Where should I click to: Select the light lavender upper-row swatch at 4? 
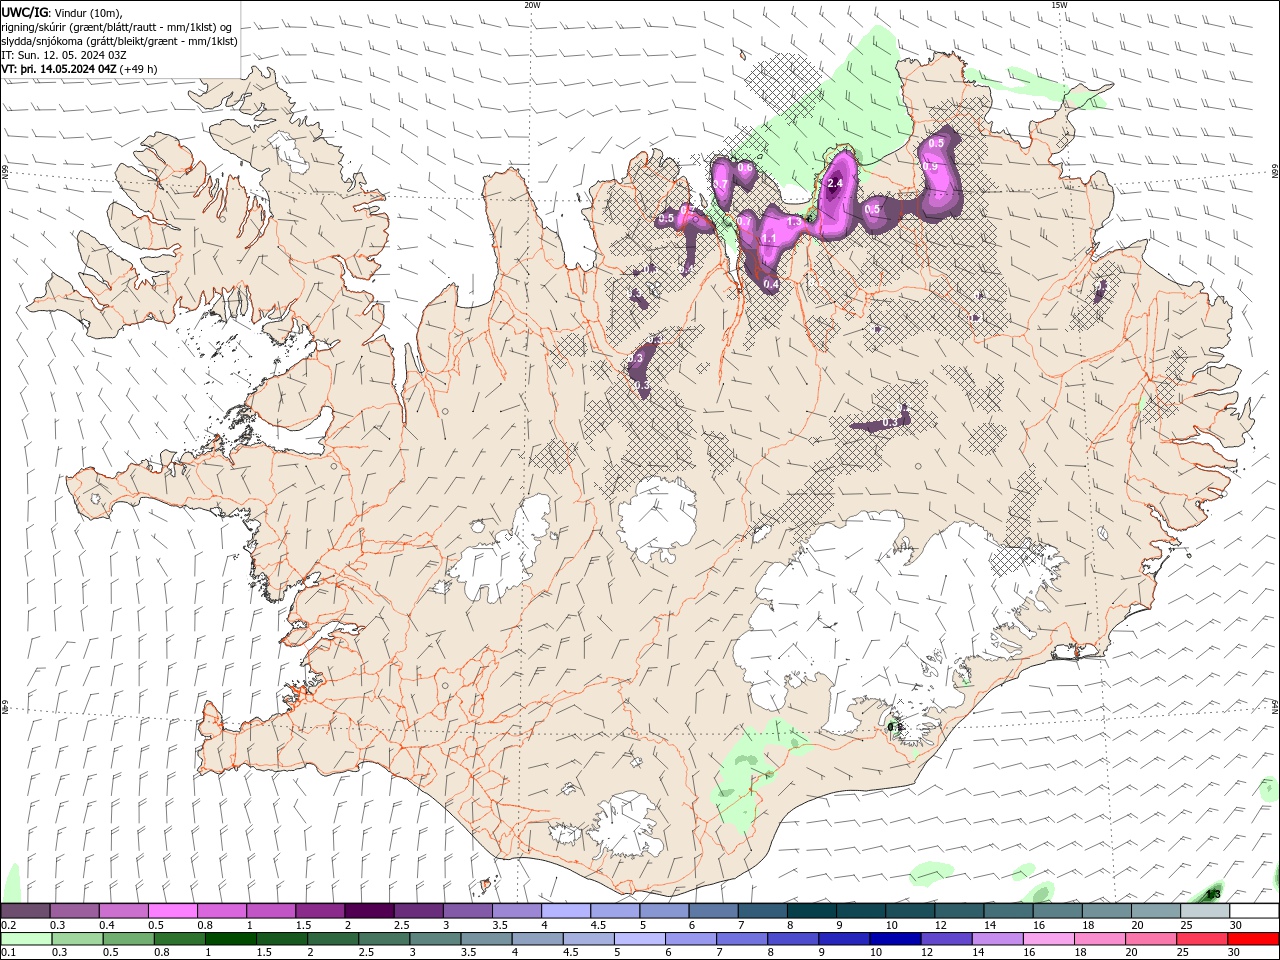(x=565, y=911)
